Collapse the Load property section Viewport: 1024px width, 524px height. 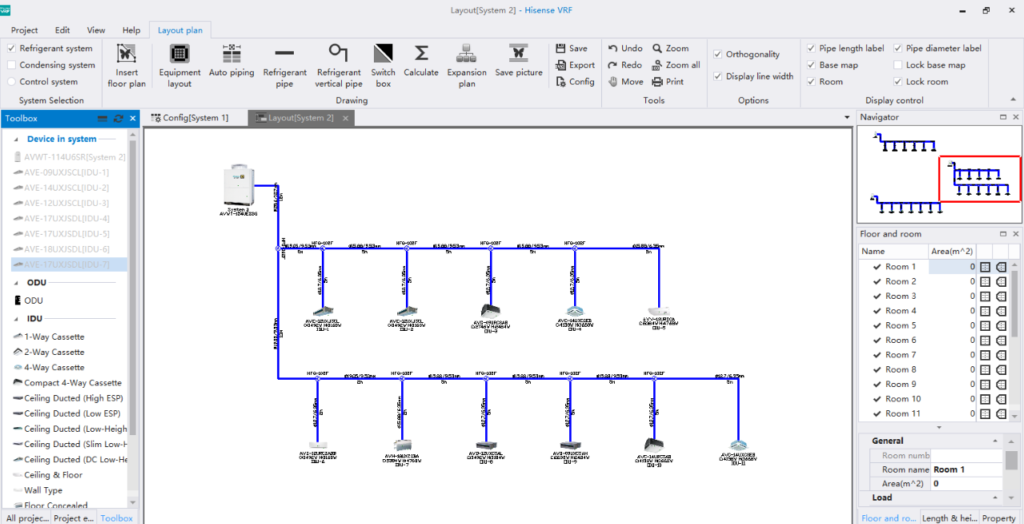(x=995, y=498)
